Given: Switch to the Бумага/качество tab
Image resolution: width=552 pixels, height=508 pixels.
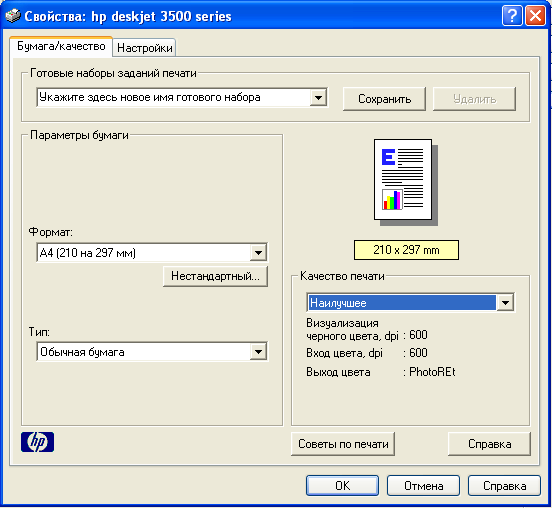Looking at the screenshot, I should point(61,46).
